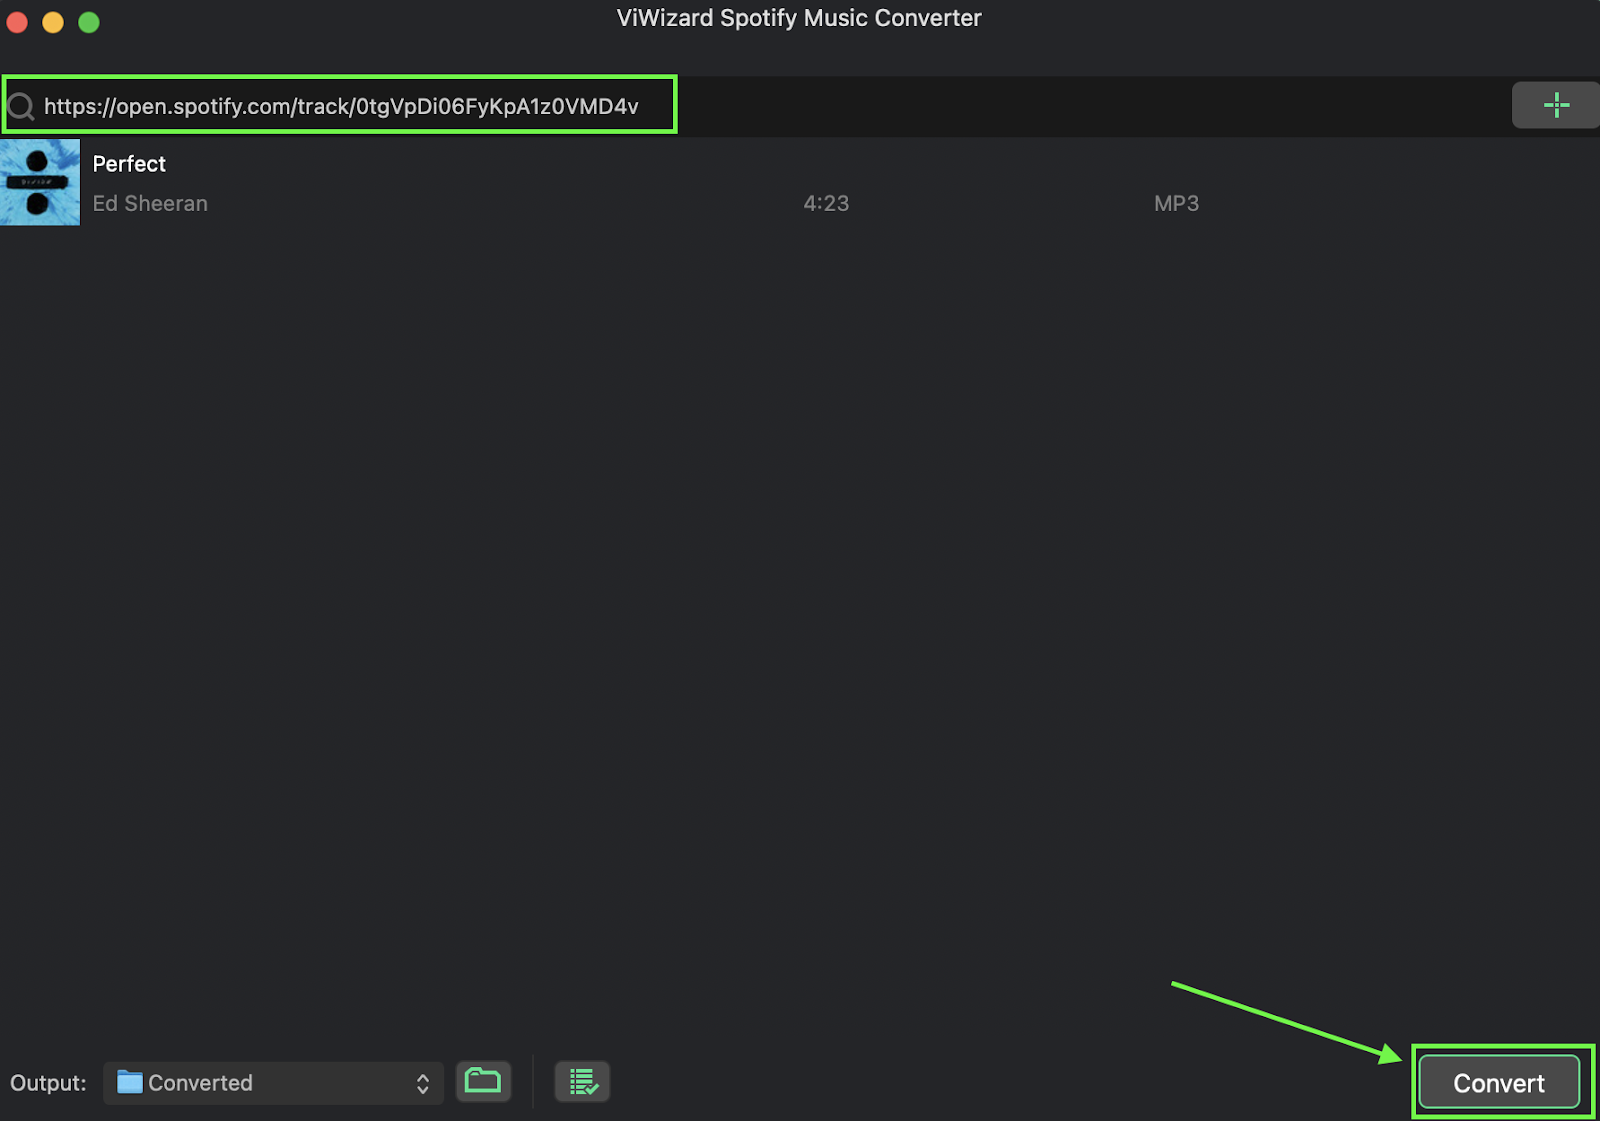Maximize the window with green button
Viewport: 1600px width, 1121px height.
(x=89, y=22)
